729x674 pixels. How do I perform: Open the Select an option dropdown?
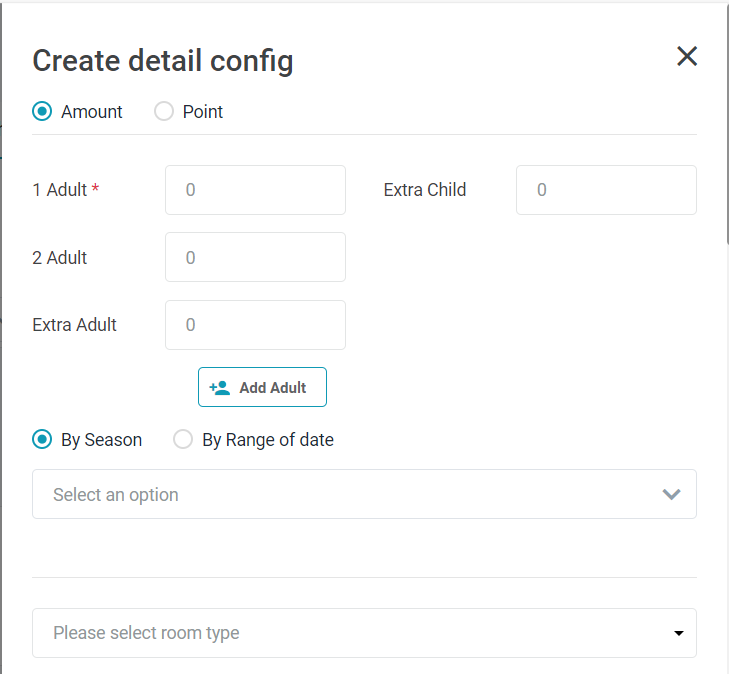[340, 495]
